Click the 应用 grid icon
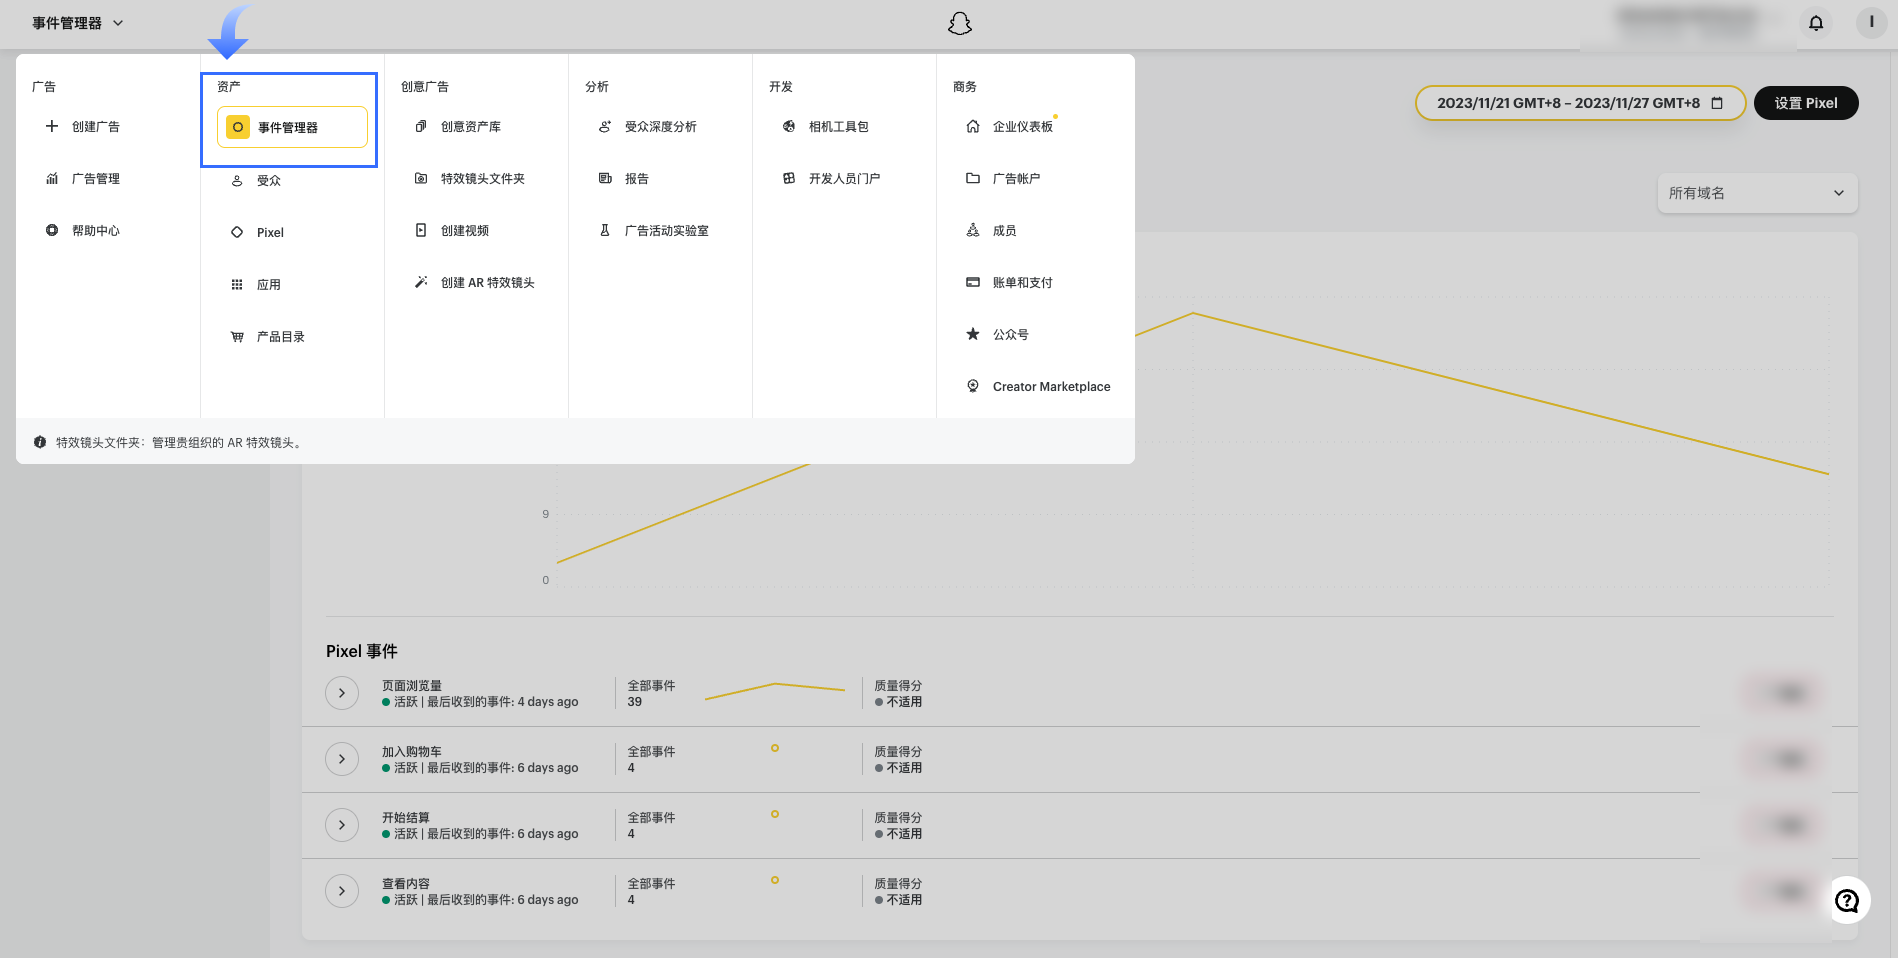 tap(237, 284)
